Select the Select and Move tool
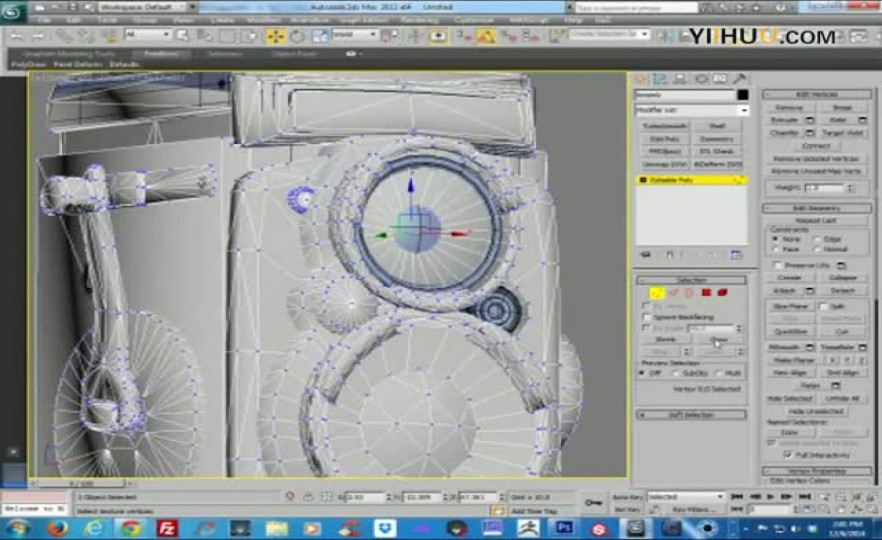Image resolution: width=882 pixels, height=540 pixels. [276, 37]
